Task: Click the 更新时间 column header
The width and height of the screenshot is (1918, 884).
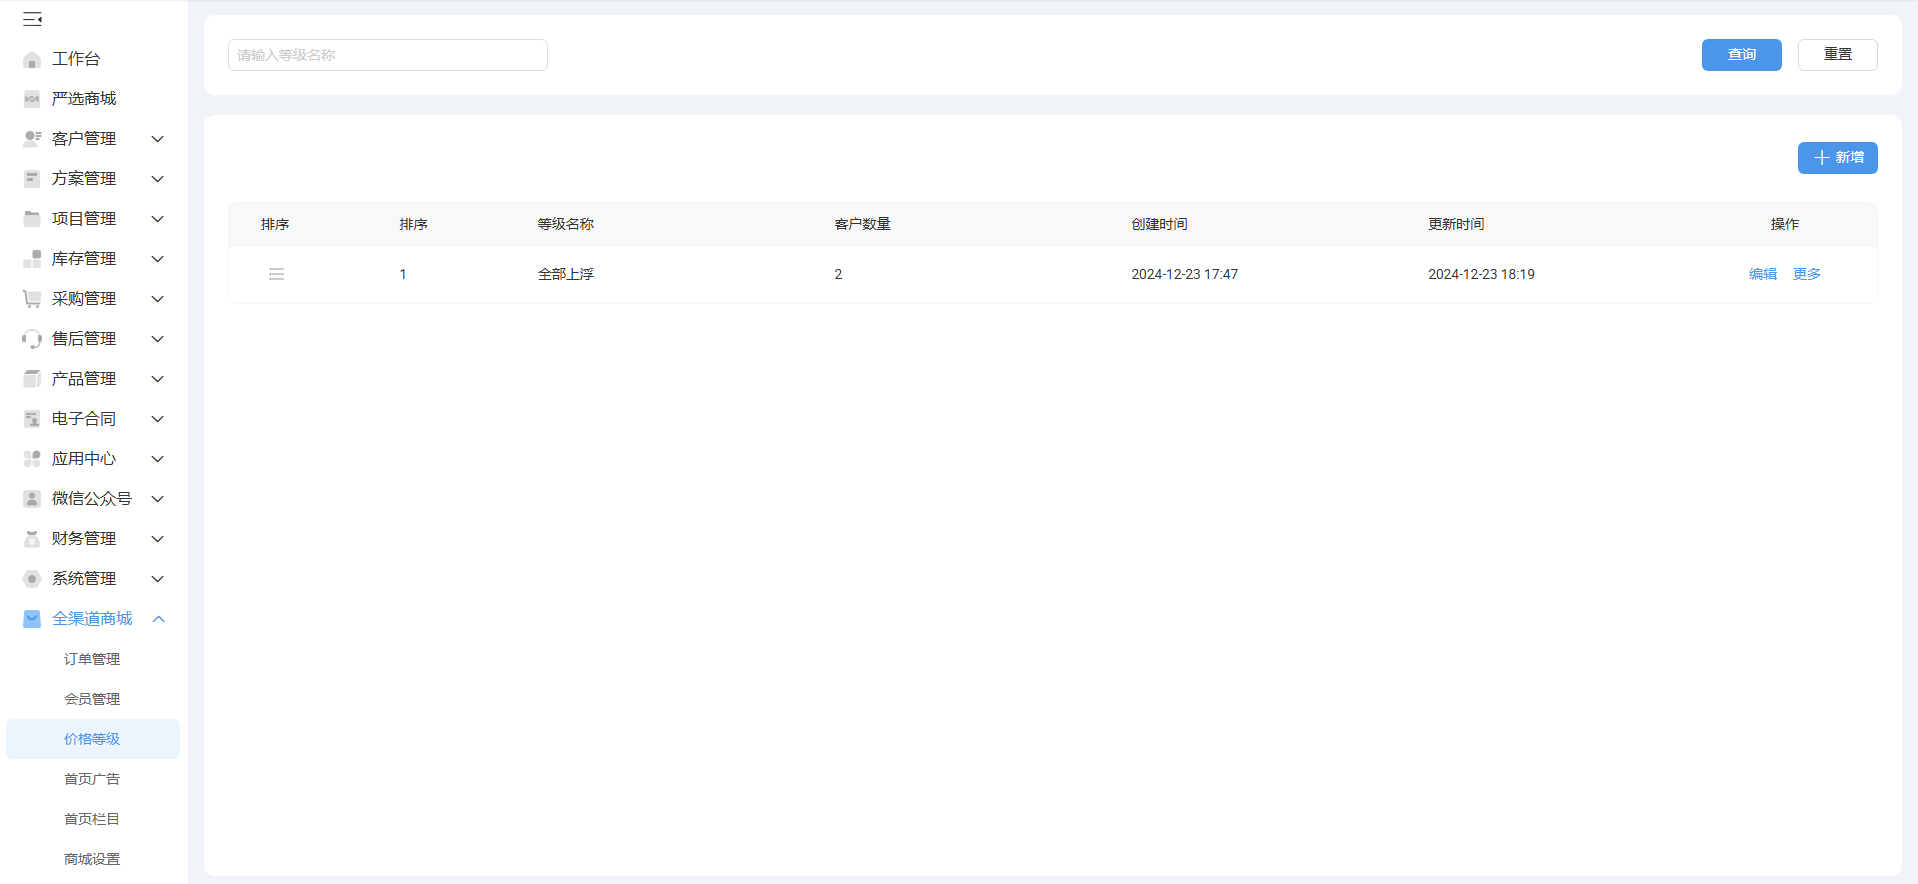Action: pos(1456,224)
